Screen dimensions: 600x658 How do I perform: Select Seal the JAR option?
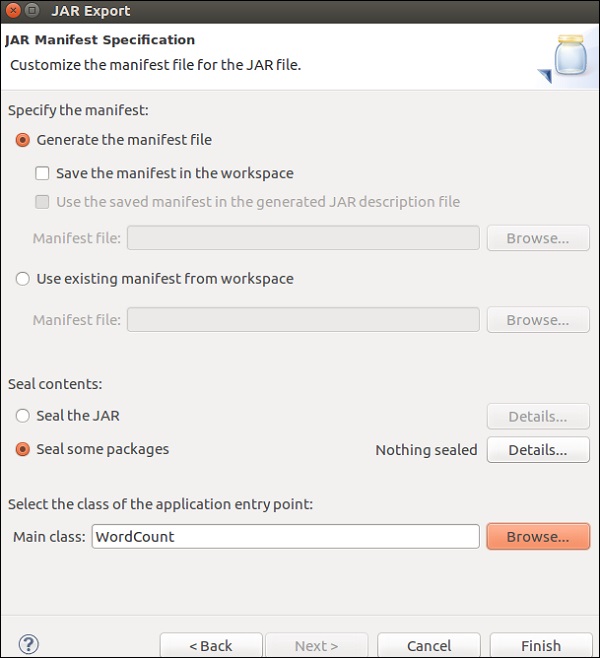click(x=23, y=415)
